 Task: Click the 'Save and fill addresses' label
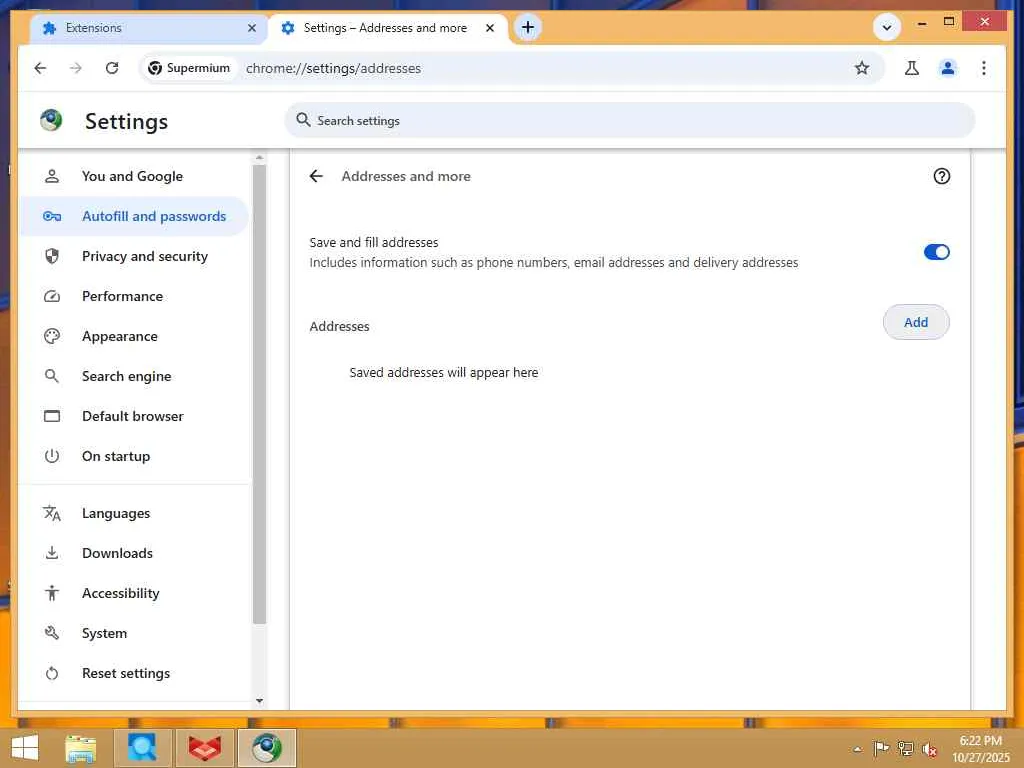(374, 242)
